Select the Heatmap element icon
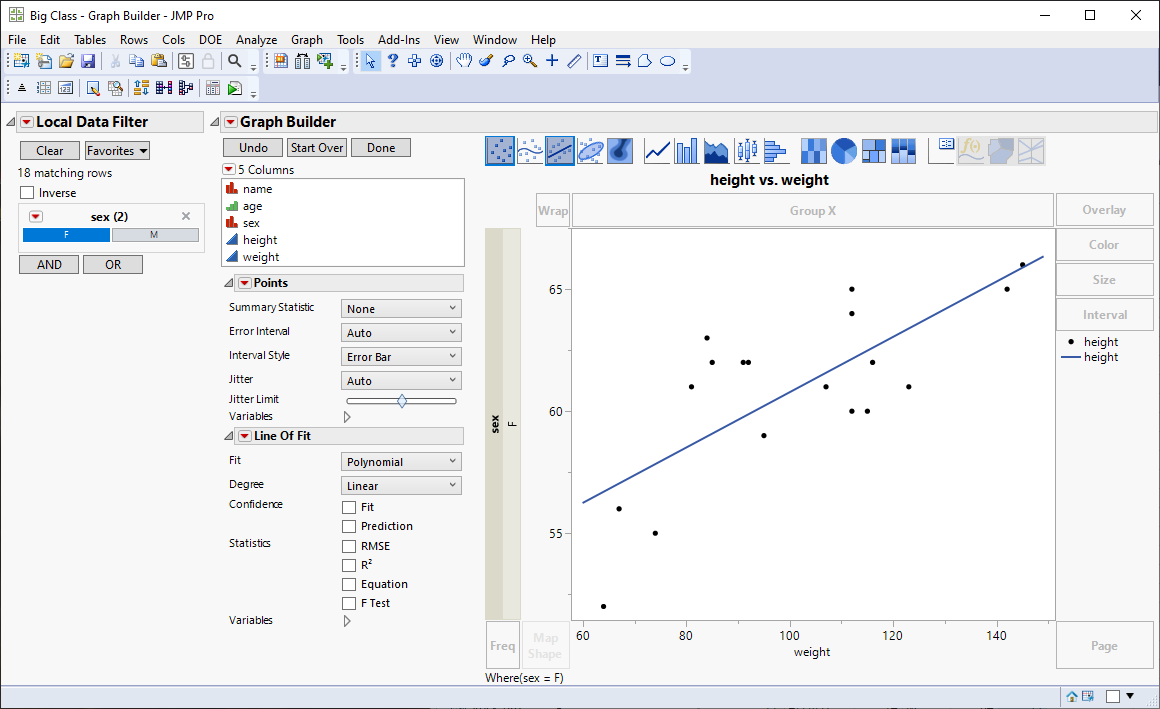 click(x=813, y=151)
